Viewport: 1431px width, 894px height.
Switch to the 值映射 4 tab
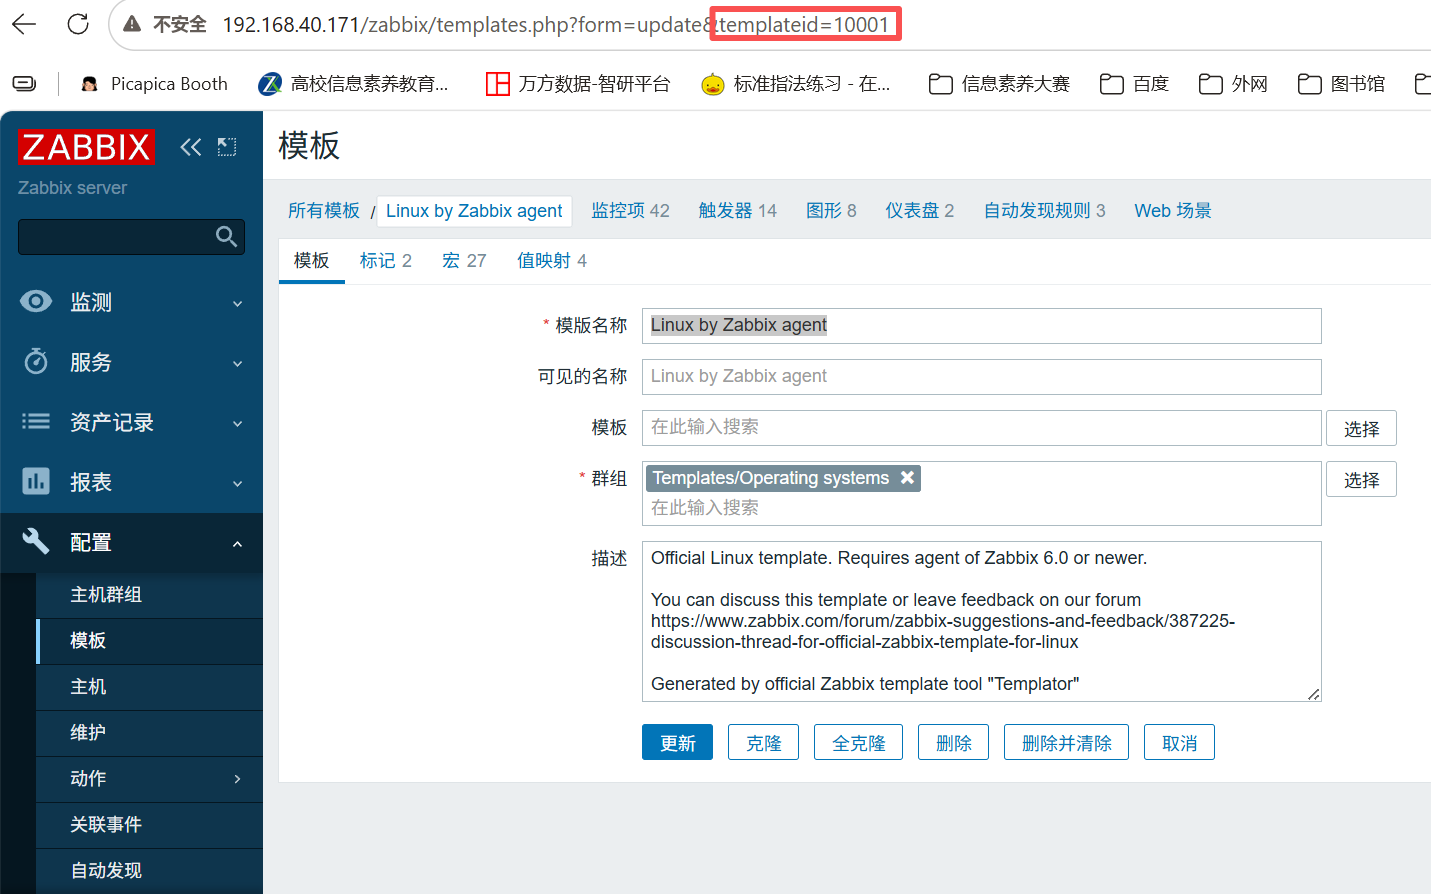pyautogui.click(x=552, y=260)
